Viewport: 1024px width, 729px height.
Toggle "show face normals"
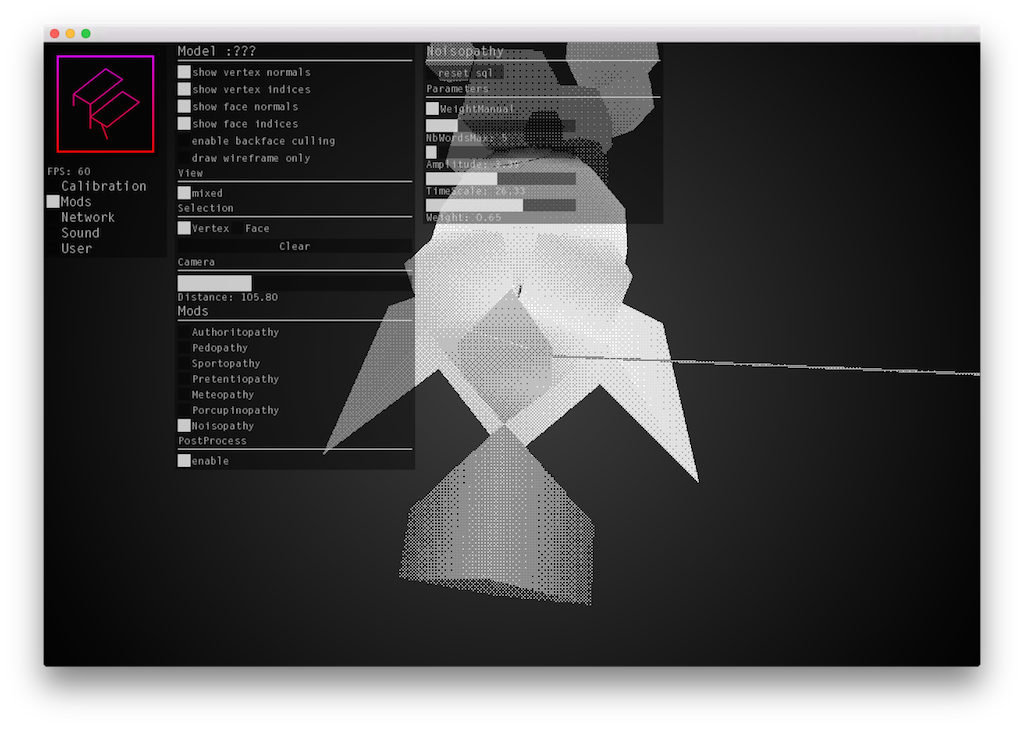tap(184, 106)
